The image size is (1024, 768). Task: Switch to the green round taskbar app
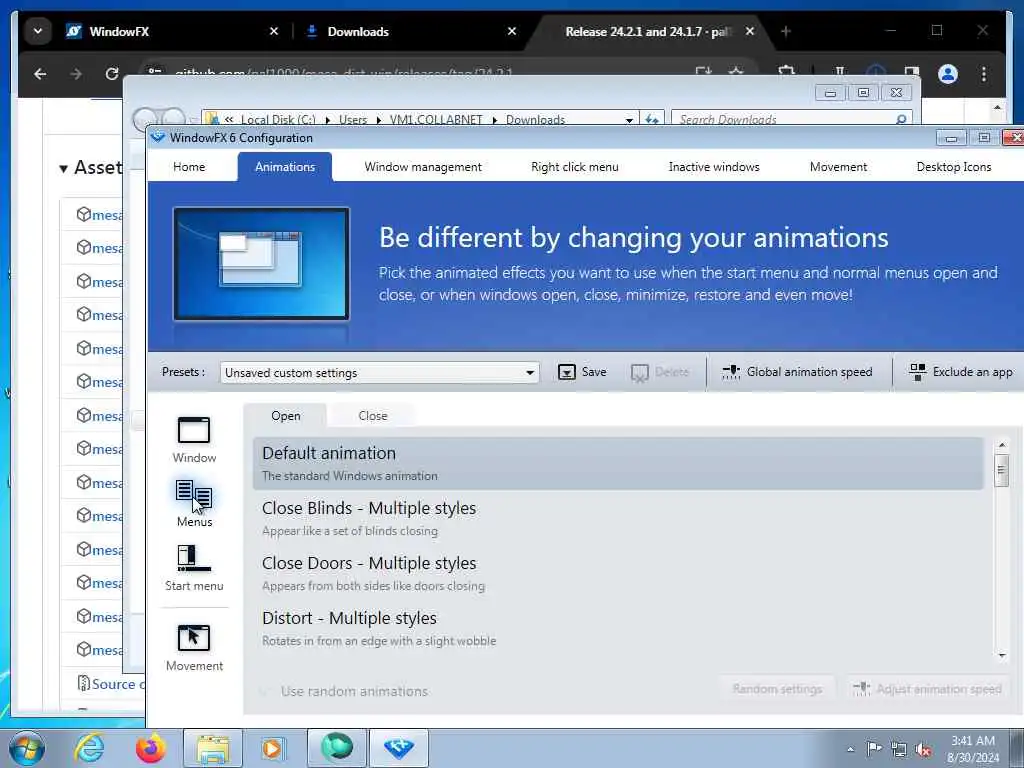point(336,748)
